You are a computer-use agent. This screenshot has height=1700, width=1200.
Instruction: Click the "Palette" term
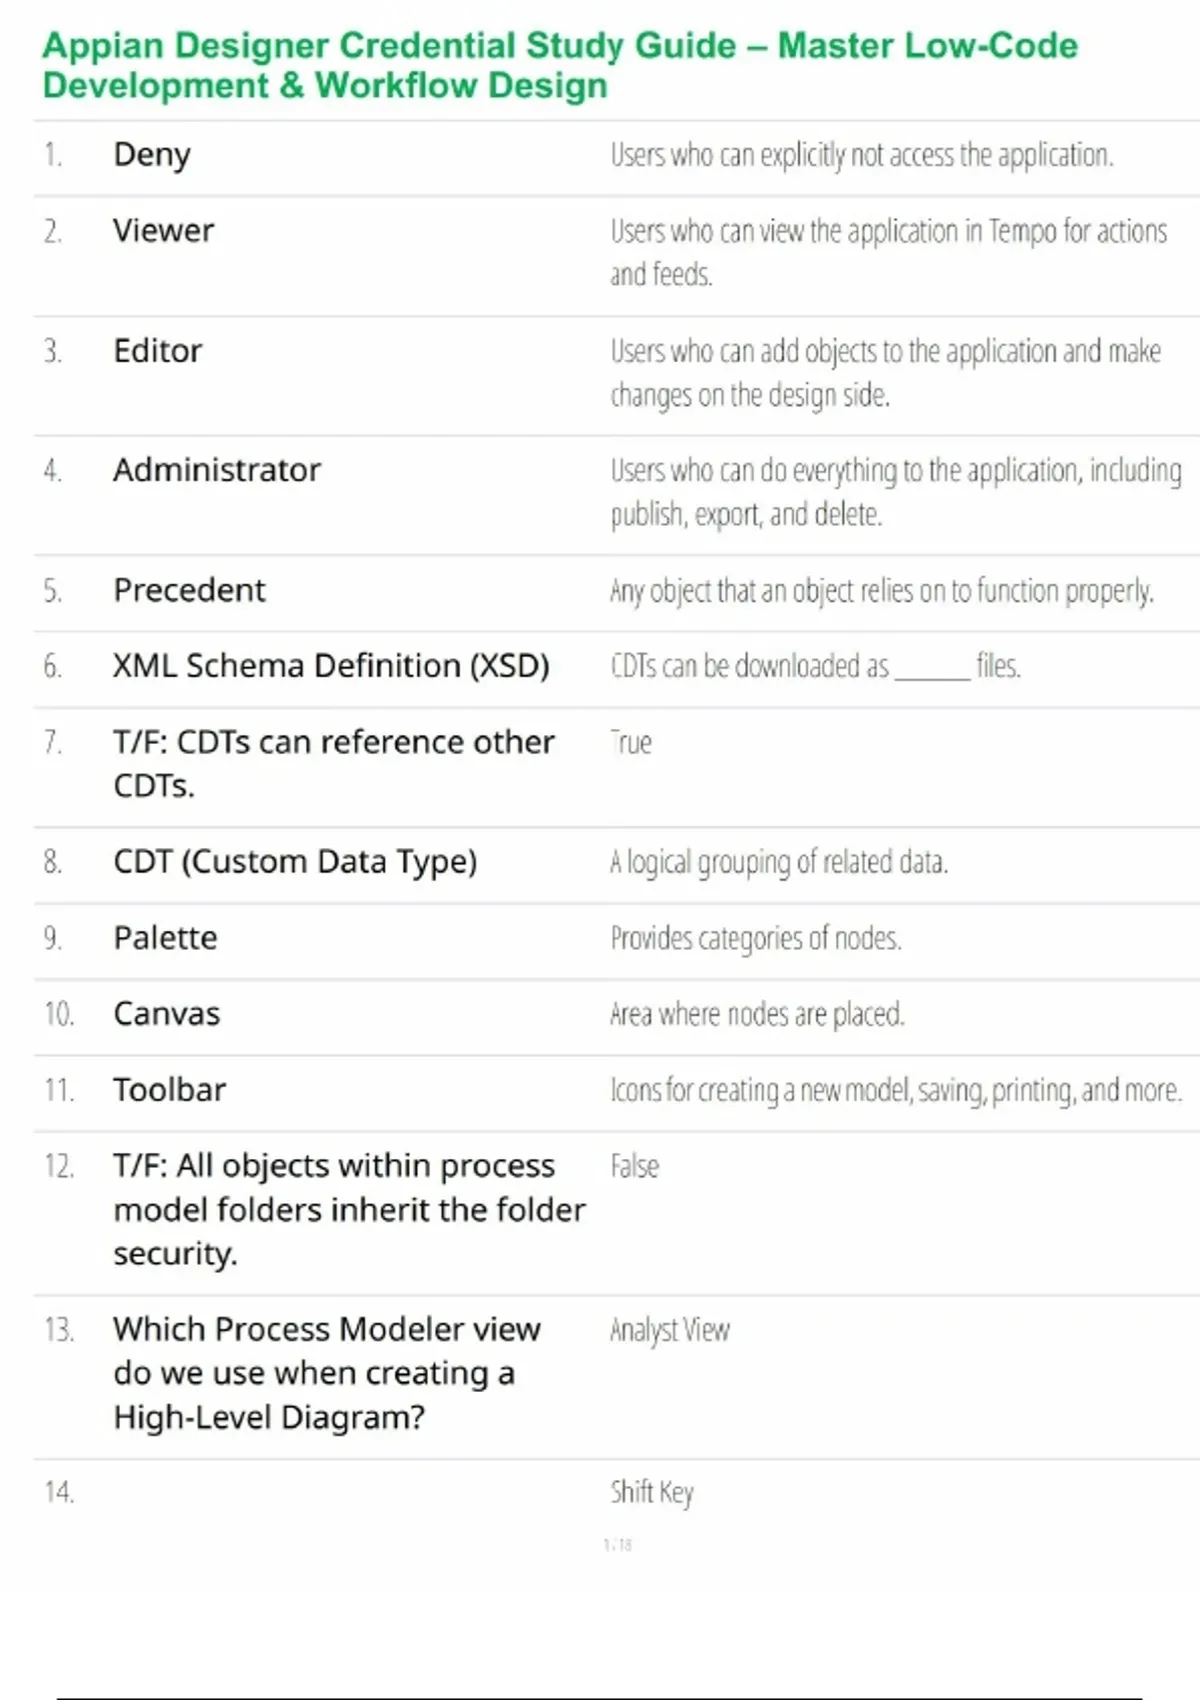pos(165,938)
